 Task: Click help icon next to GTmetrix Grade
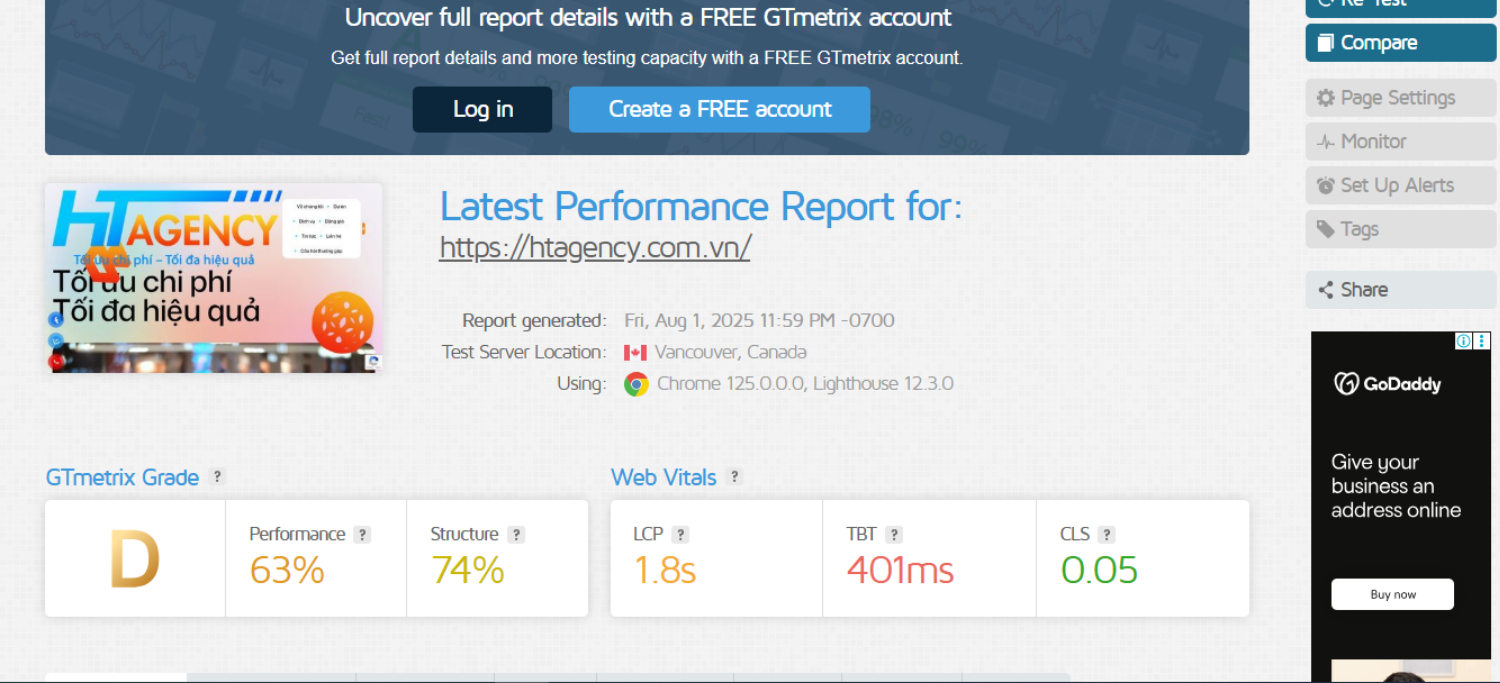pyautogui.click(x=217, y=477)
